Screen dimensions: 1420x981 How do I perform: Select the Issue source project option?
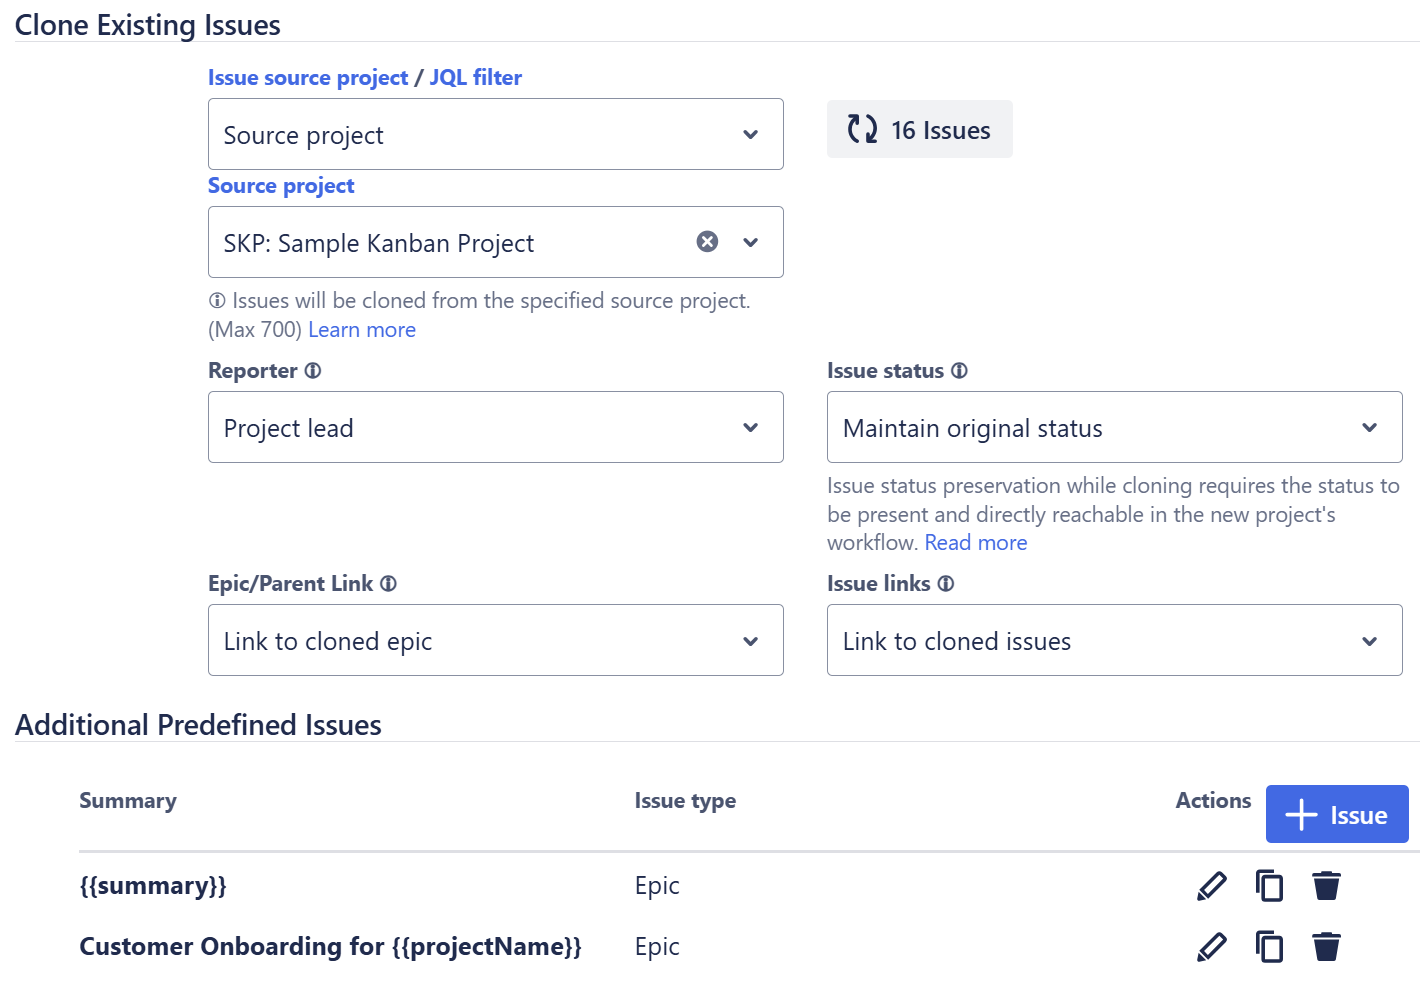click(308, 77)
